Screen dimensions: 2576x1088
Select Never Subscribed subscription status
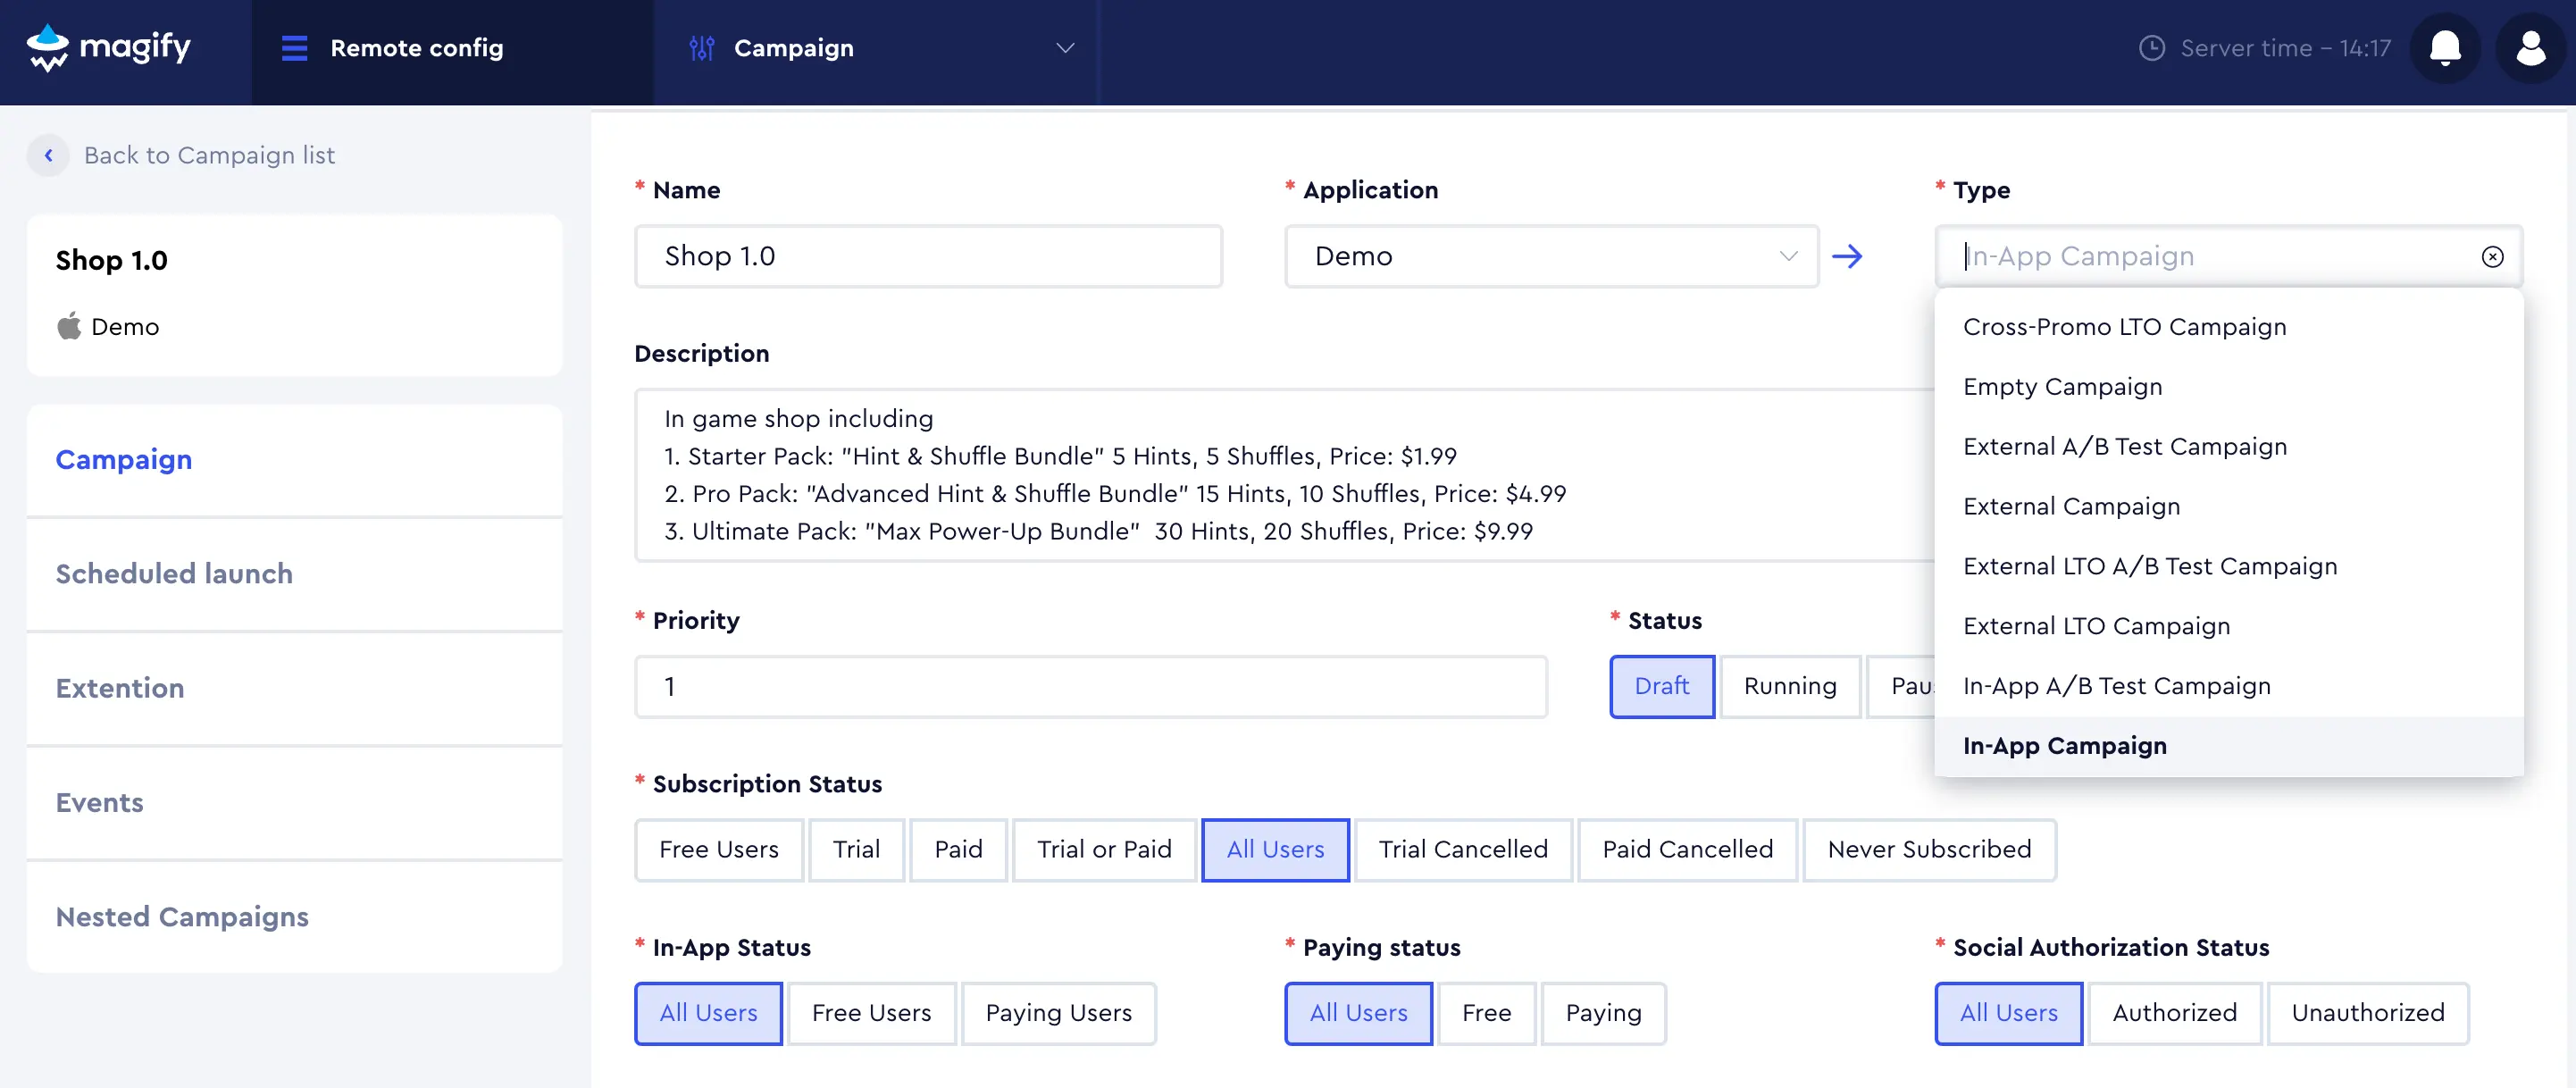1928,850
